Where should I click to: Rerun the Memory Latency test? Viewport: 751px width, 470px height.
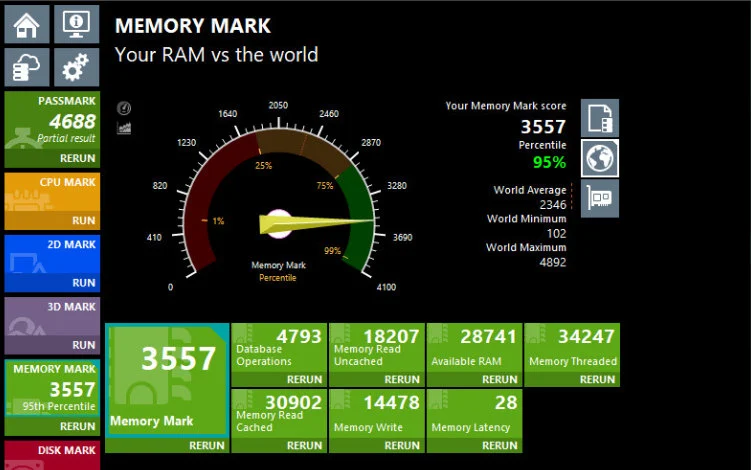(x=500, y=445)
